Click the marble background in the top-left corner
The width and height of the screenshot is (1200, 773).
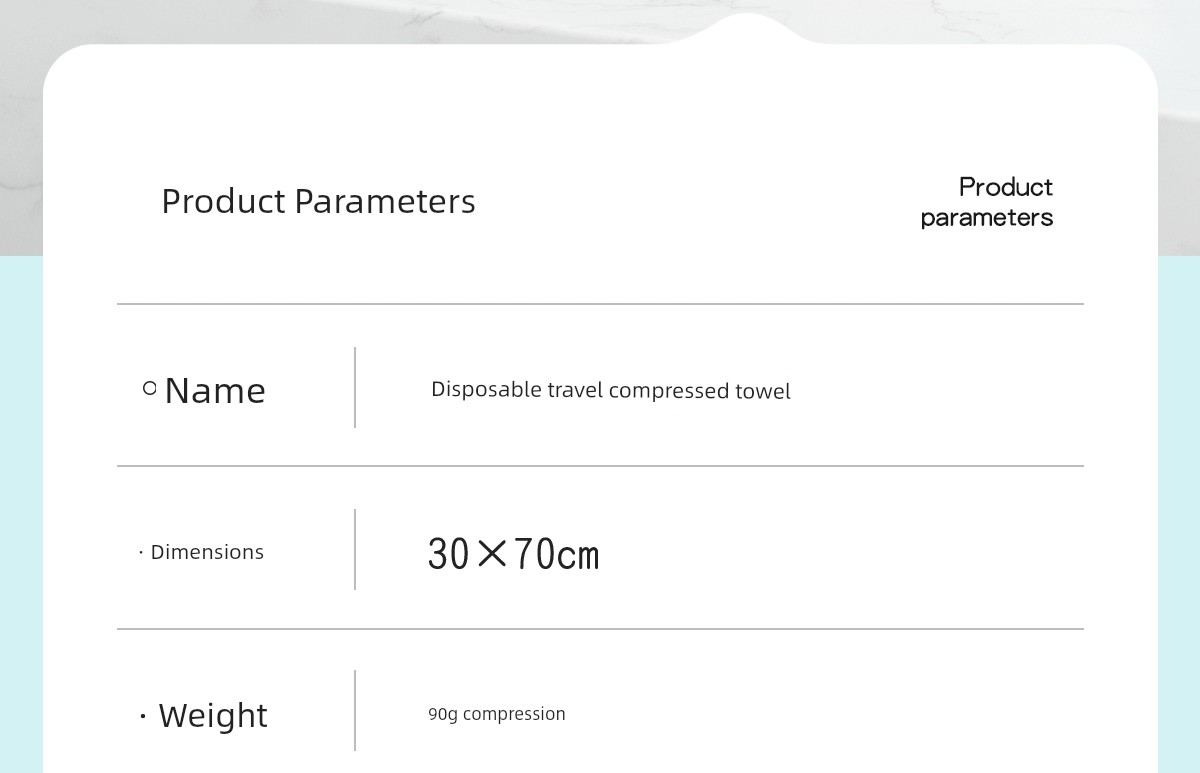coord(20,20)
